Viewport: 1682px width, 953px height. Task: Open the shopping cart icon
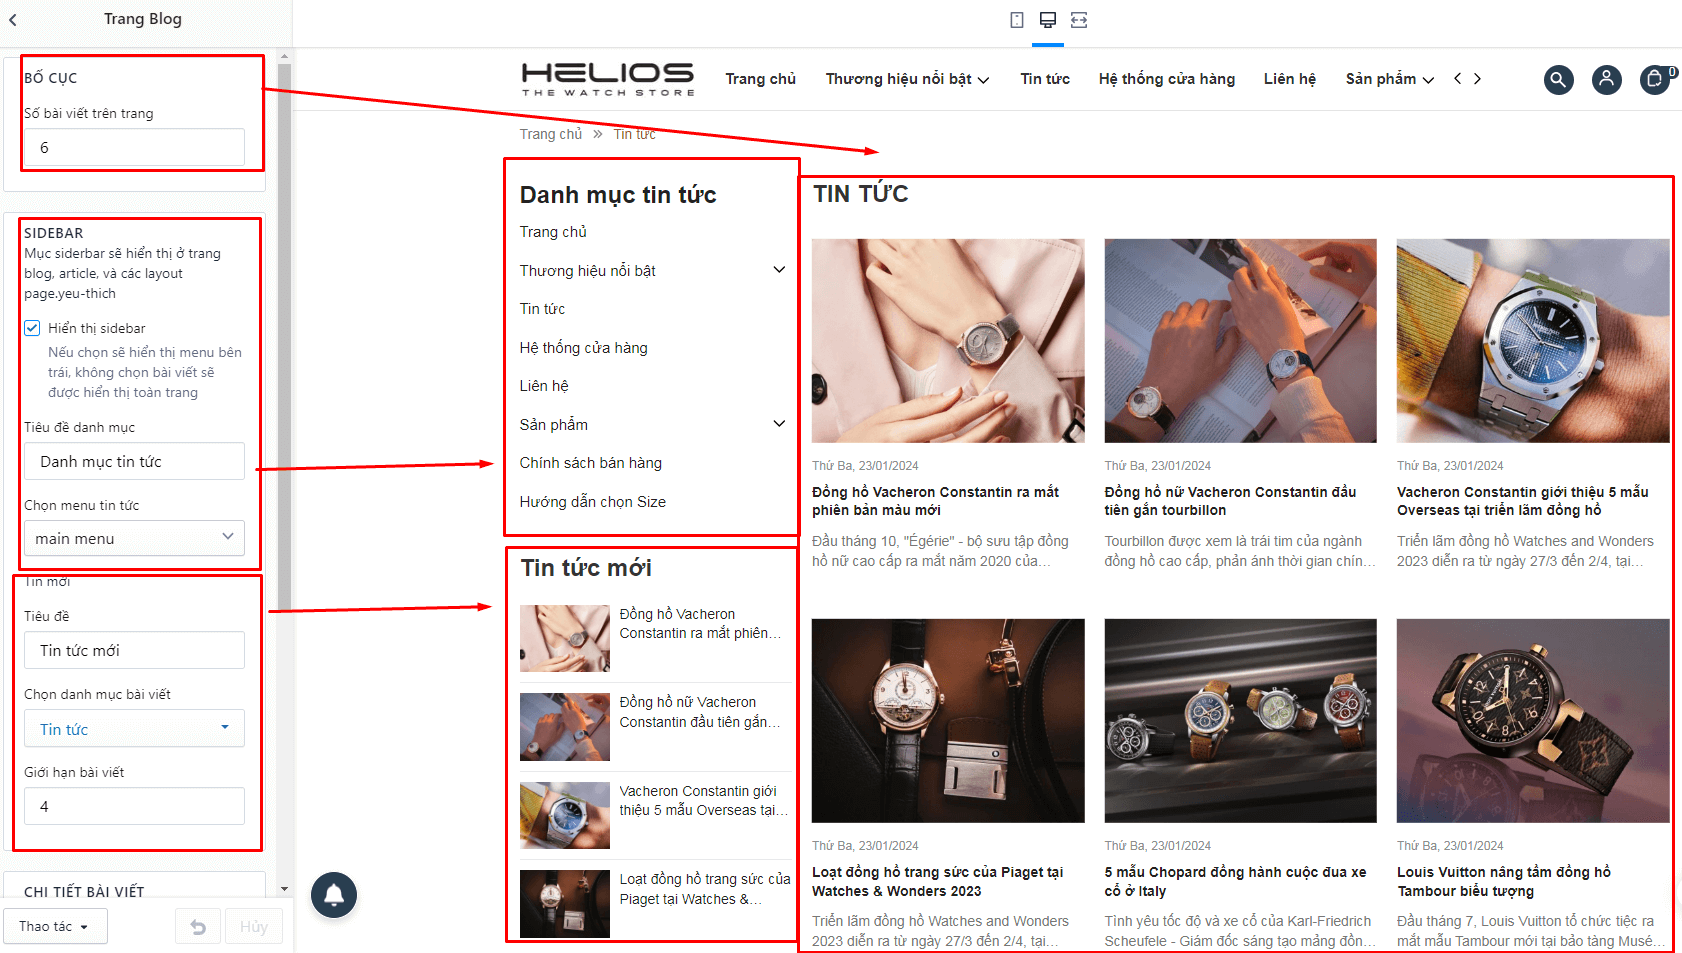coord(1656,79)
